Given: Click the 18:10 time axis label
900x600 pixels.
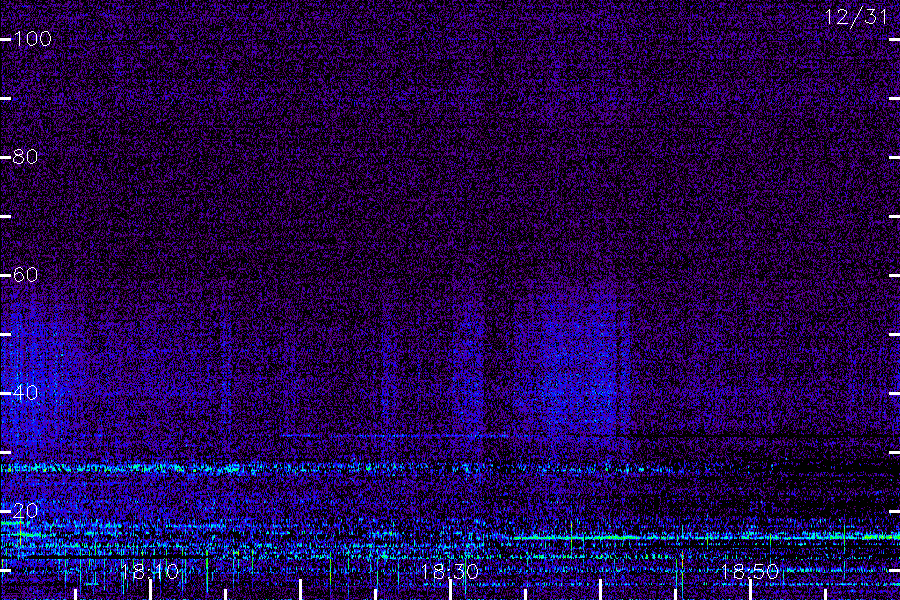Looking at the screenshot, I should [150, 571].
